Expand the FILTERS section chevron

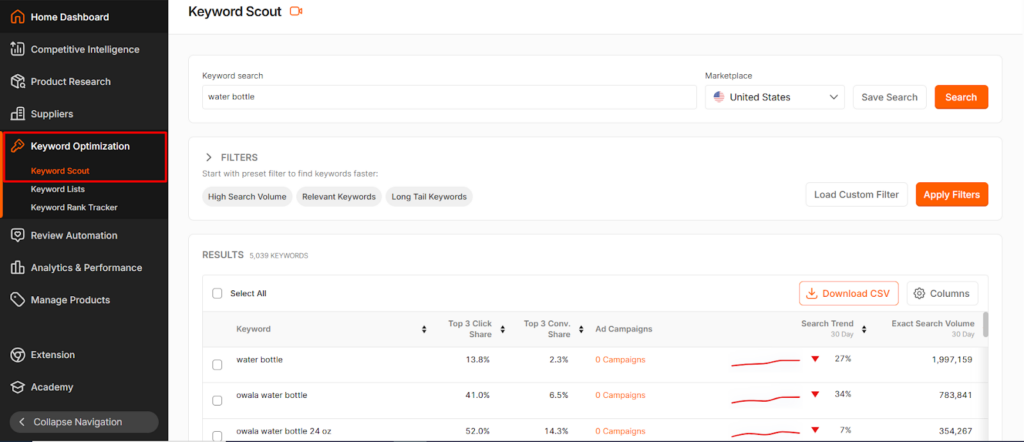209,157
